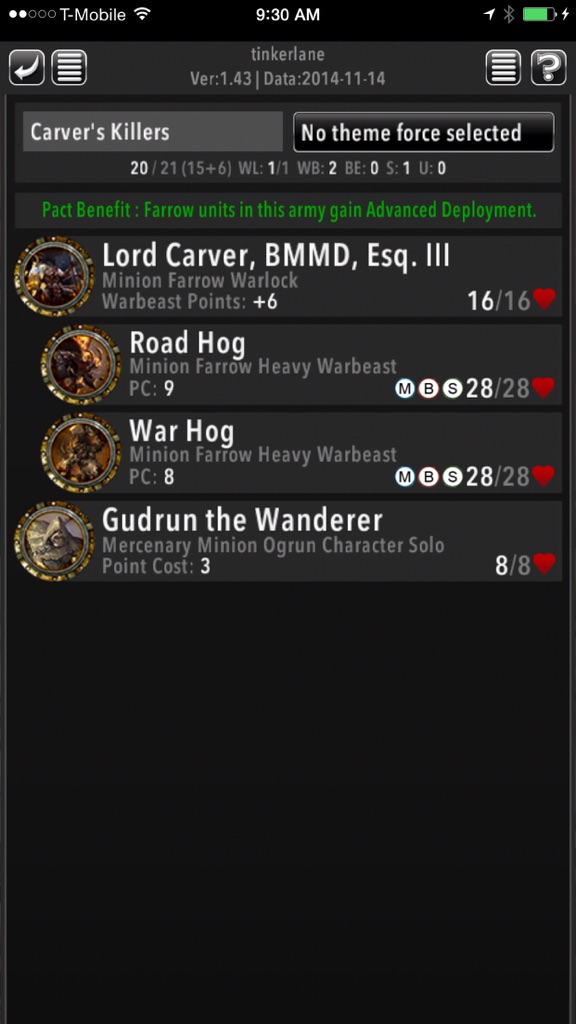This screenshot has height=1024, width=576.
Task: Open the right-side list menu icon
Action: tap(504, 67)
